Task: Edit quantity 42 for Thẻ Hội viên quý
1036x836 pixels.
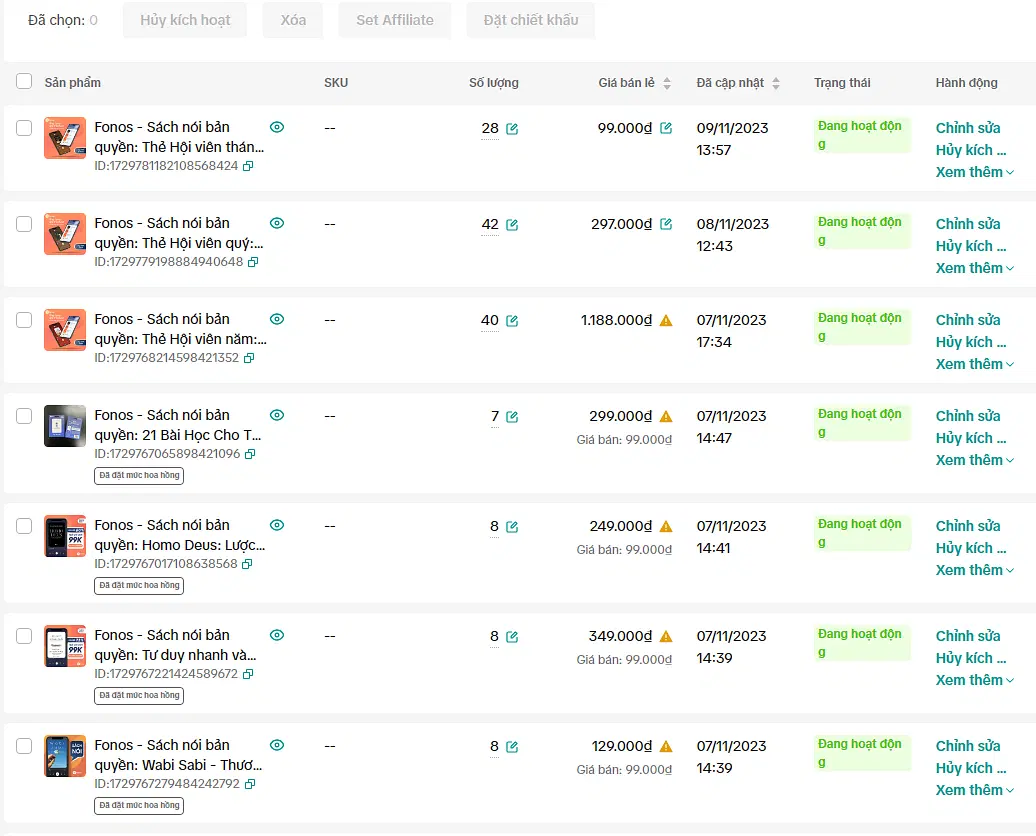Action: (x=512, y=225)
